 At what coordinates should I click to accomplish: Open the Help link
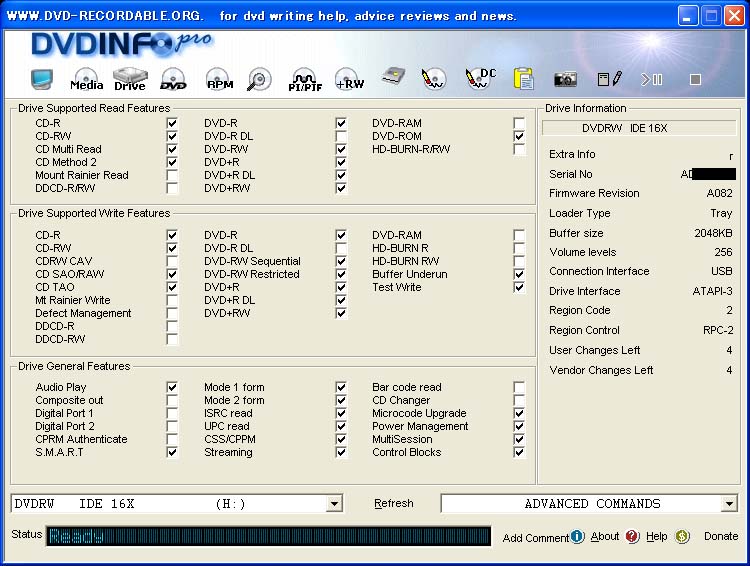click(657, 536)
